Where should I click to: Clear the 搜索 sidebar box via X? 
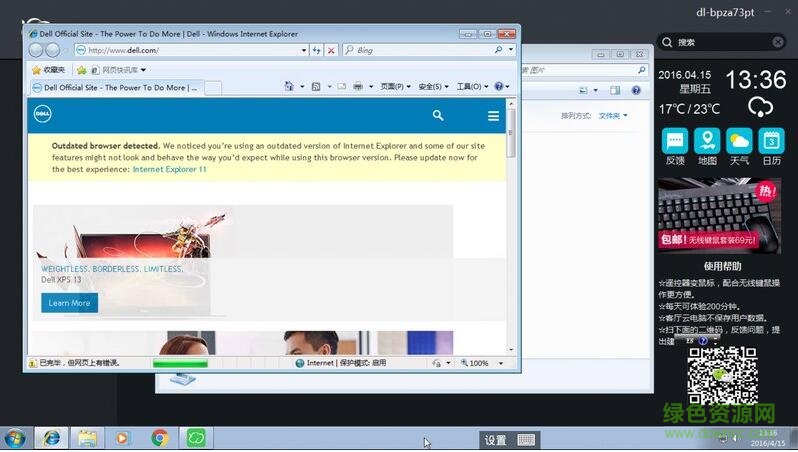pyautogui.click(x=778, y=42)
